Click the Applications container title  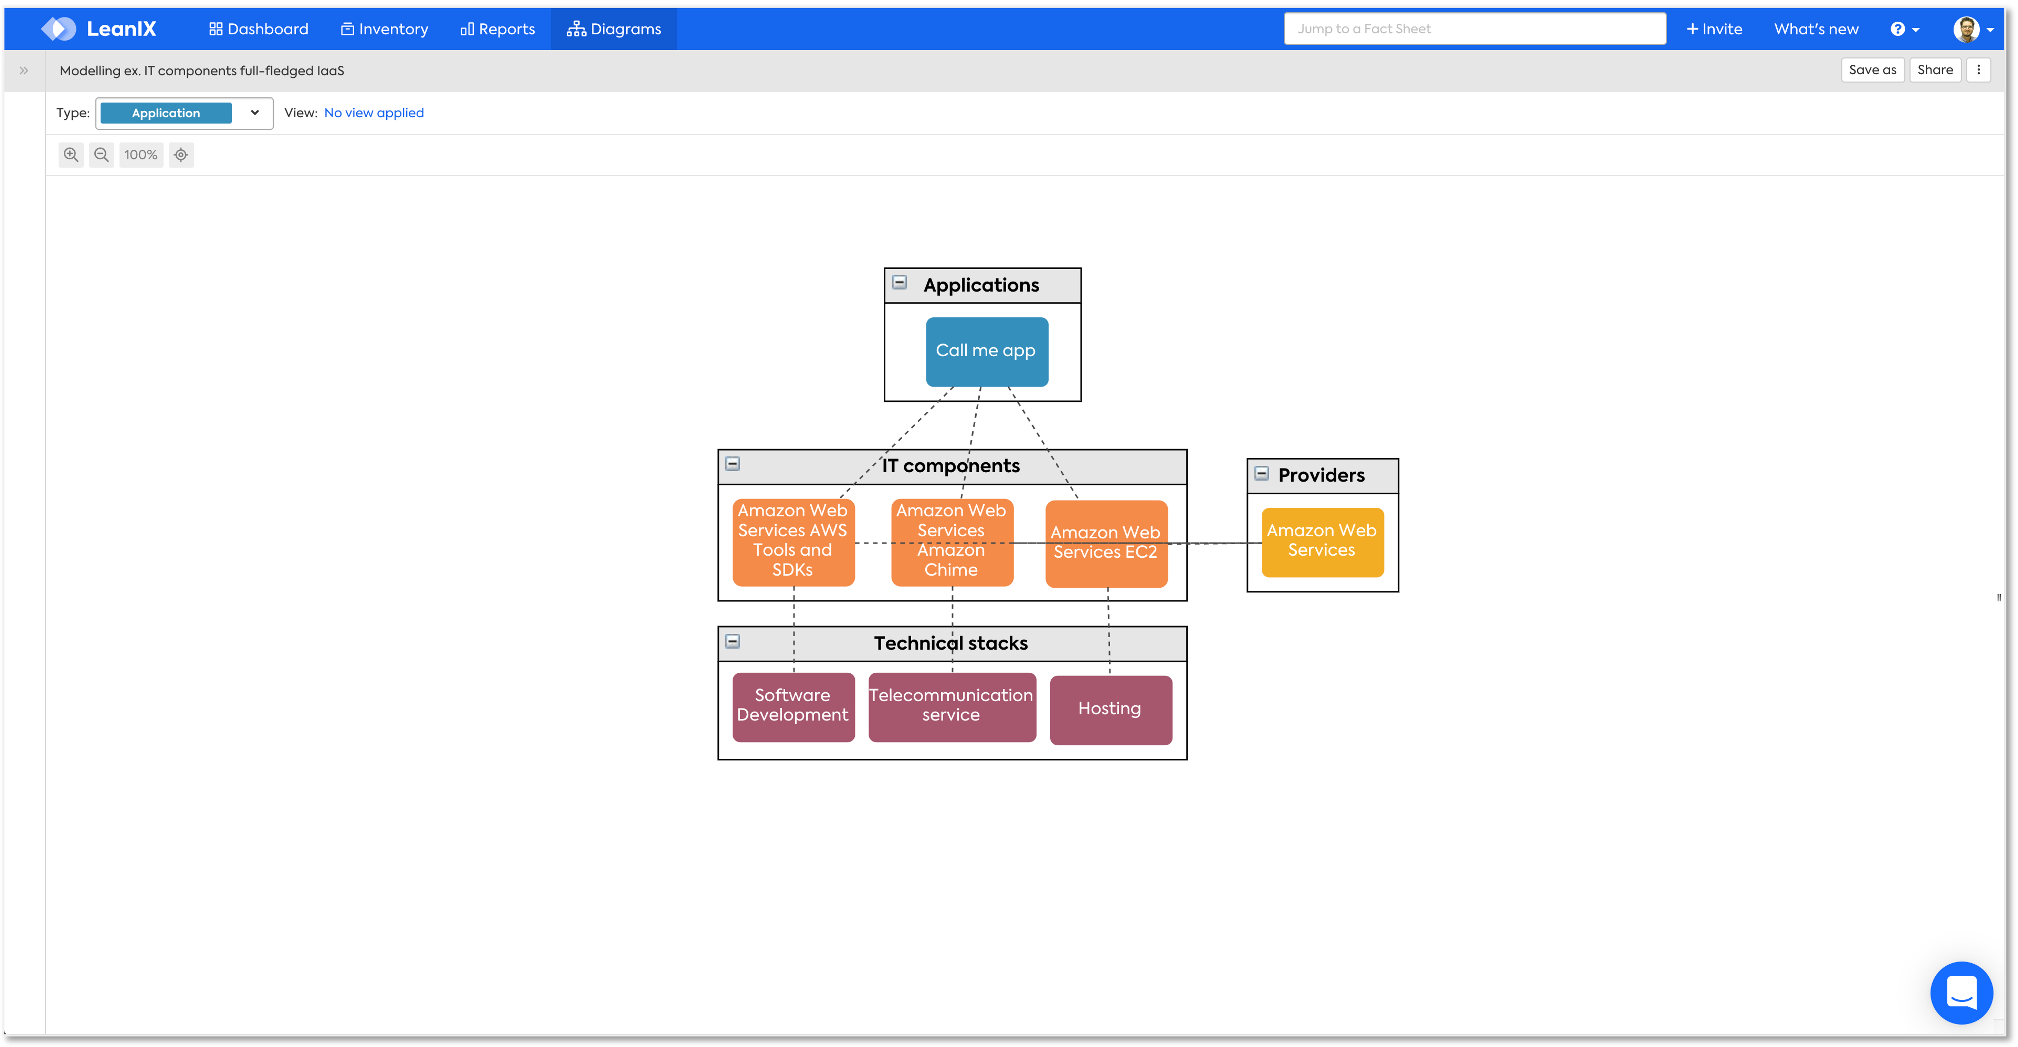pyautogui.click(x=982, y=285)
